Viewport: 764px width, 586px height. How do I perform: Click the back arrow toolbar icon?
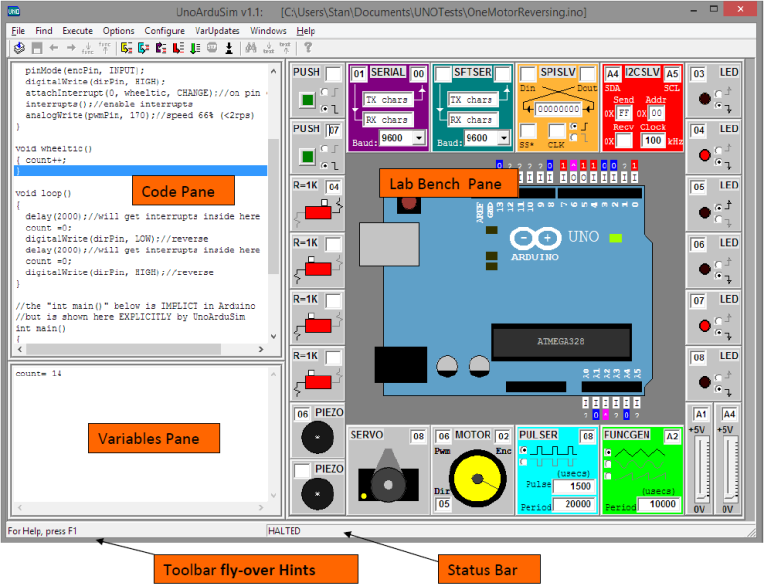[x=54, y=48]
